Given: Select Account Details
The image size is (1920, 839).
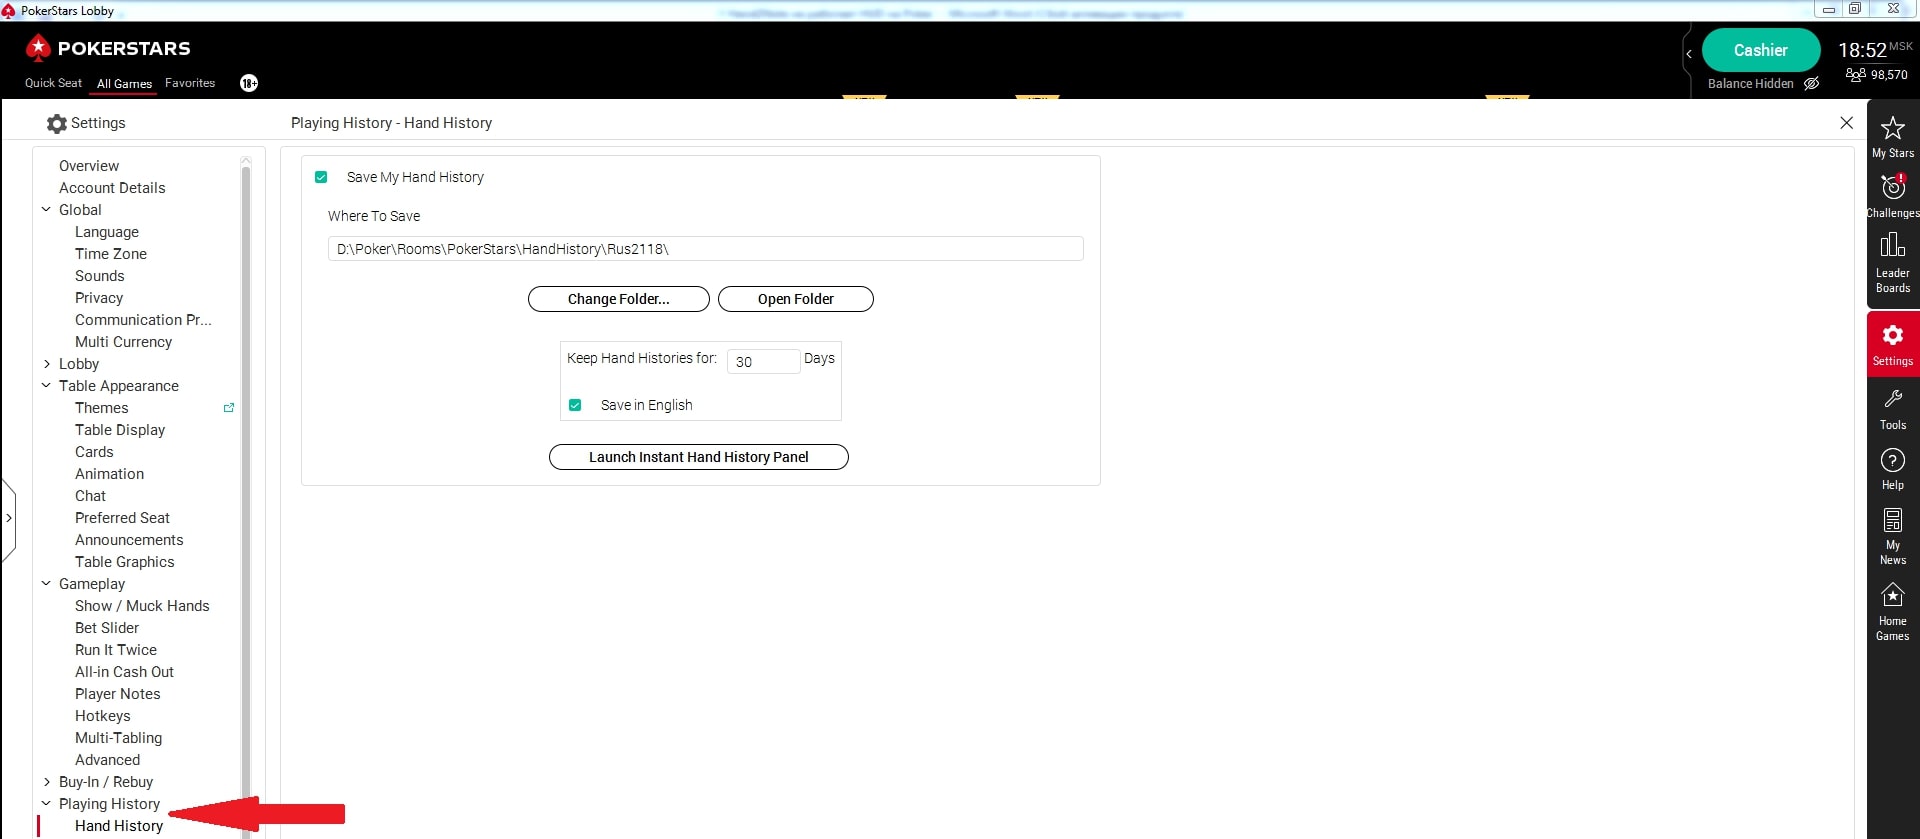Looking at the screenshot, I should click(x=112, y=188).
